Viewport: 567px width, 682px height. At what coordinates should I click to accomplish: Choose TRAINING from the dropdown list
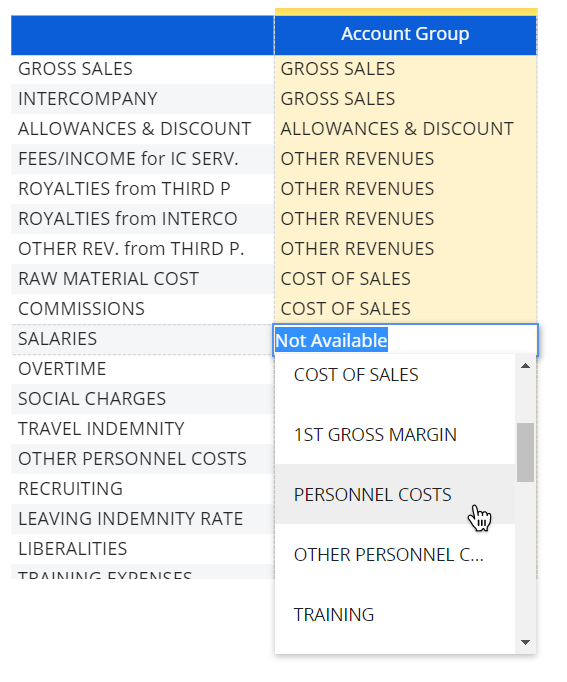point(395,614)
